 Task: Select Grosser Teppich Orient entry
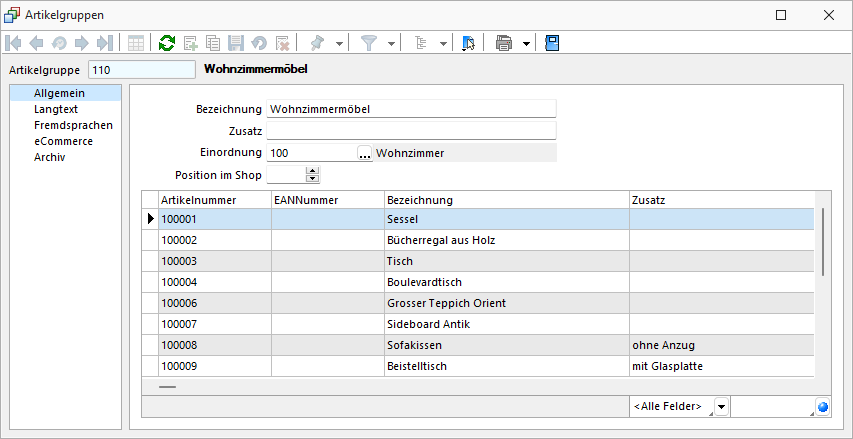pos(478,303)
